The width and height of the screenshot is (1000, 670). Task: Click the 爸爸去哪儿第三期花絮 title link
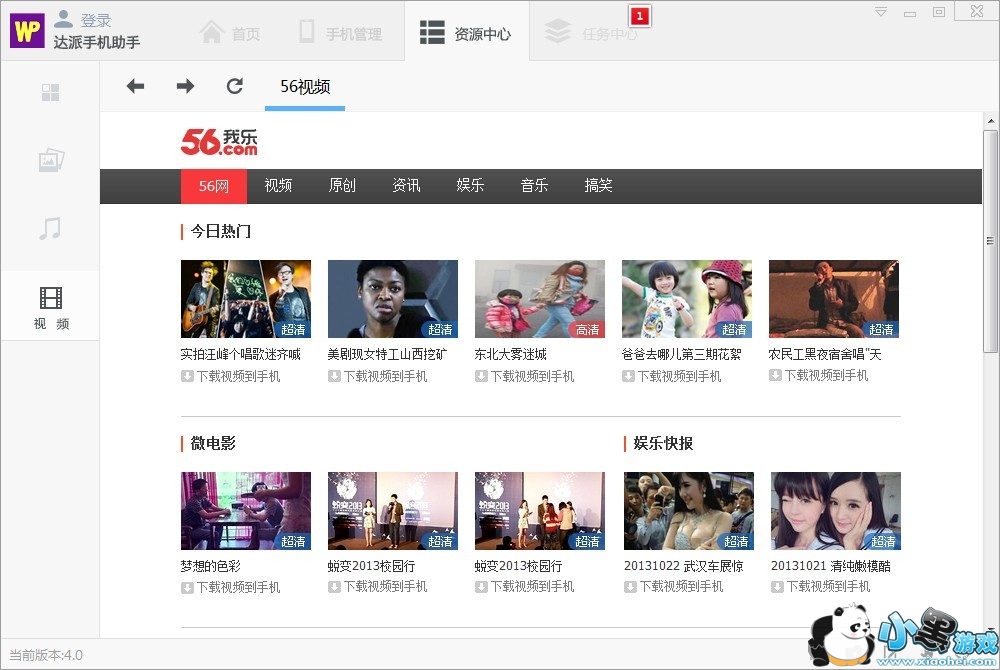pos(682,354)
